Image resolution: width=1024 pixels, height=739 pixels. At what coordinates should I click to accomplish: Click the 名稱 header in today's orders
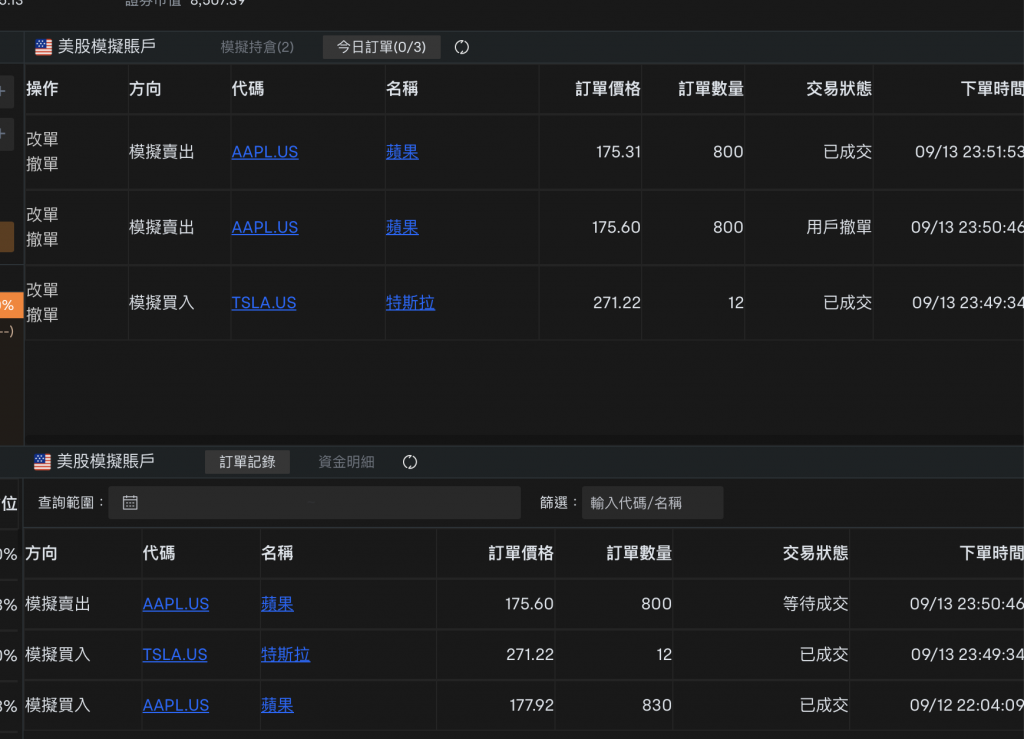point(402,89)
